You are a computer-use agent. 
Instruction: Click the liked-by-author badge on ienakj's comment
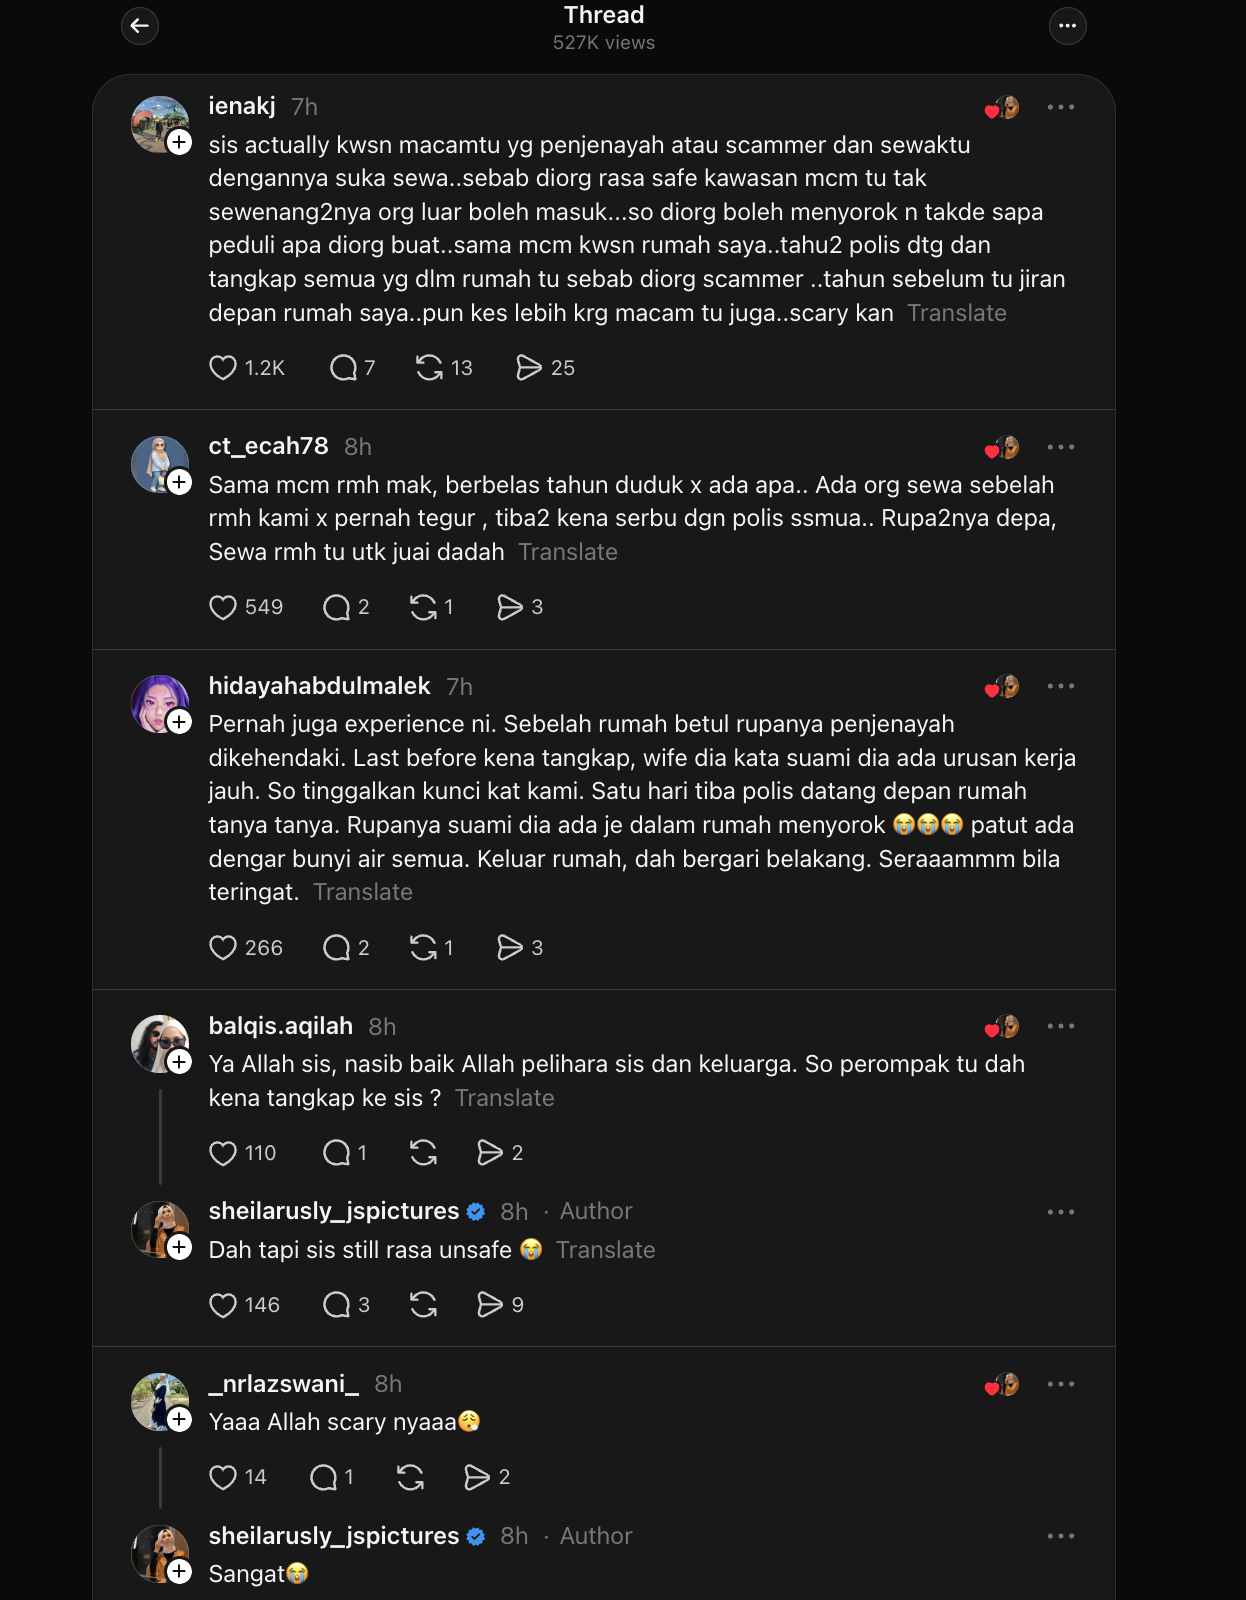1002,108
